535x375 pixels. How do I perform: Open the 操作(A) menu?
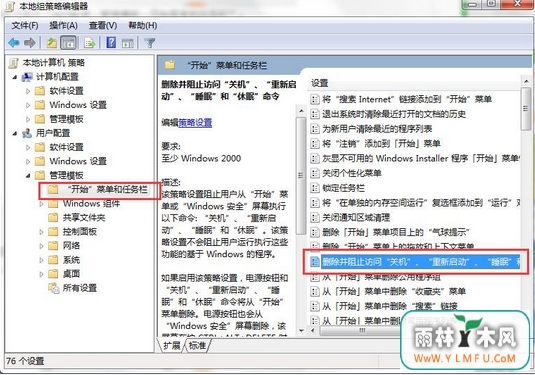point(63,26)
